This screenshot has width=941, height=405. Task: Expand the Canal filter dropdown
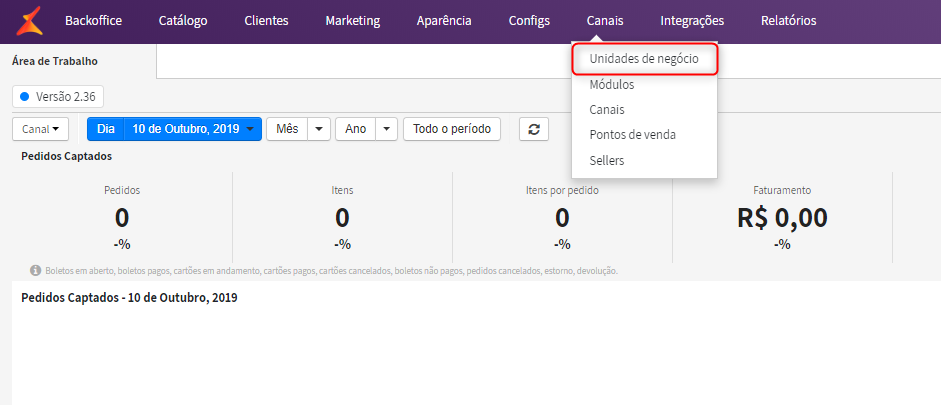tap(41, 129)
